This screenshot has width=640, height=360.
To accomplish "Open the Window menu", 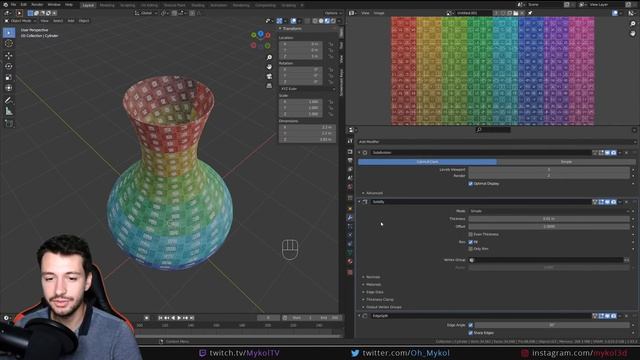I will click(x=54, y=4).
